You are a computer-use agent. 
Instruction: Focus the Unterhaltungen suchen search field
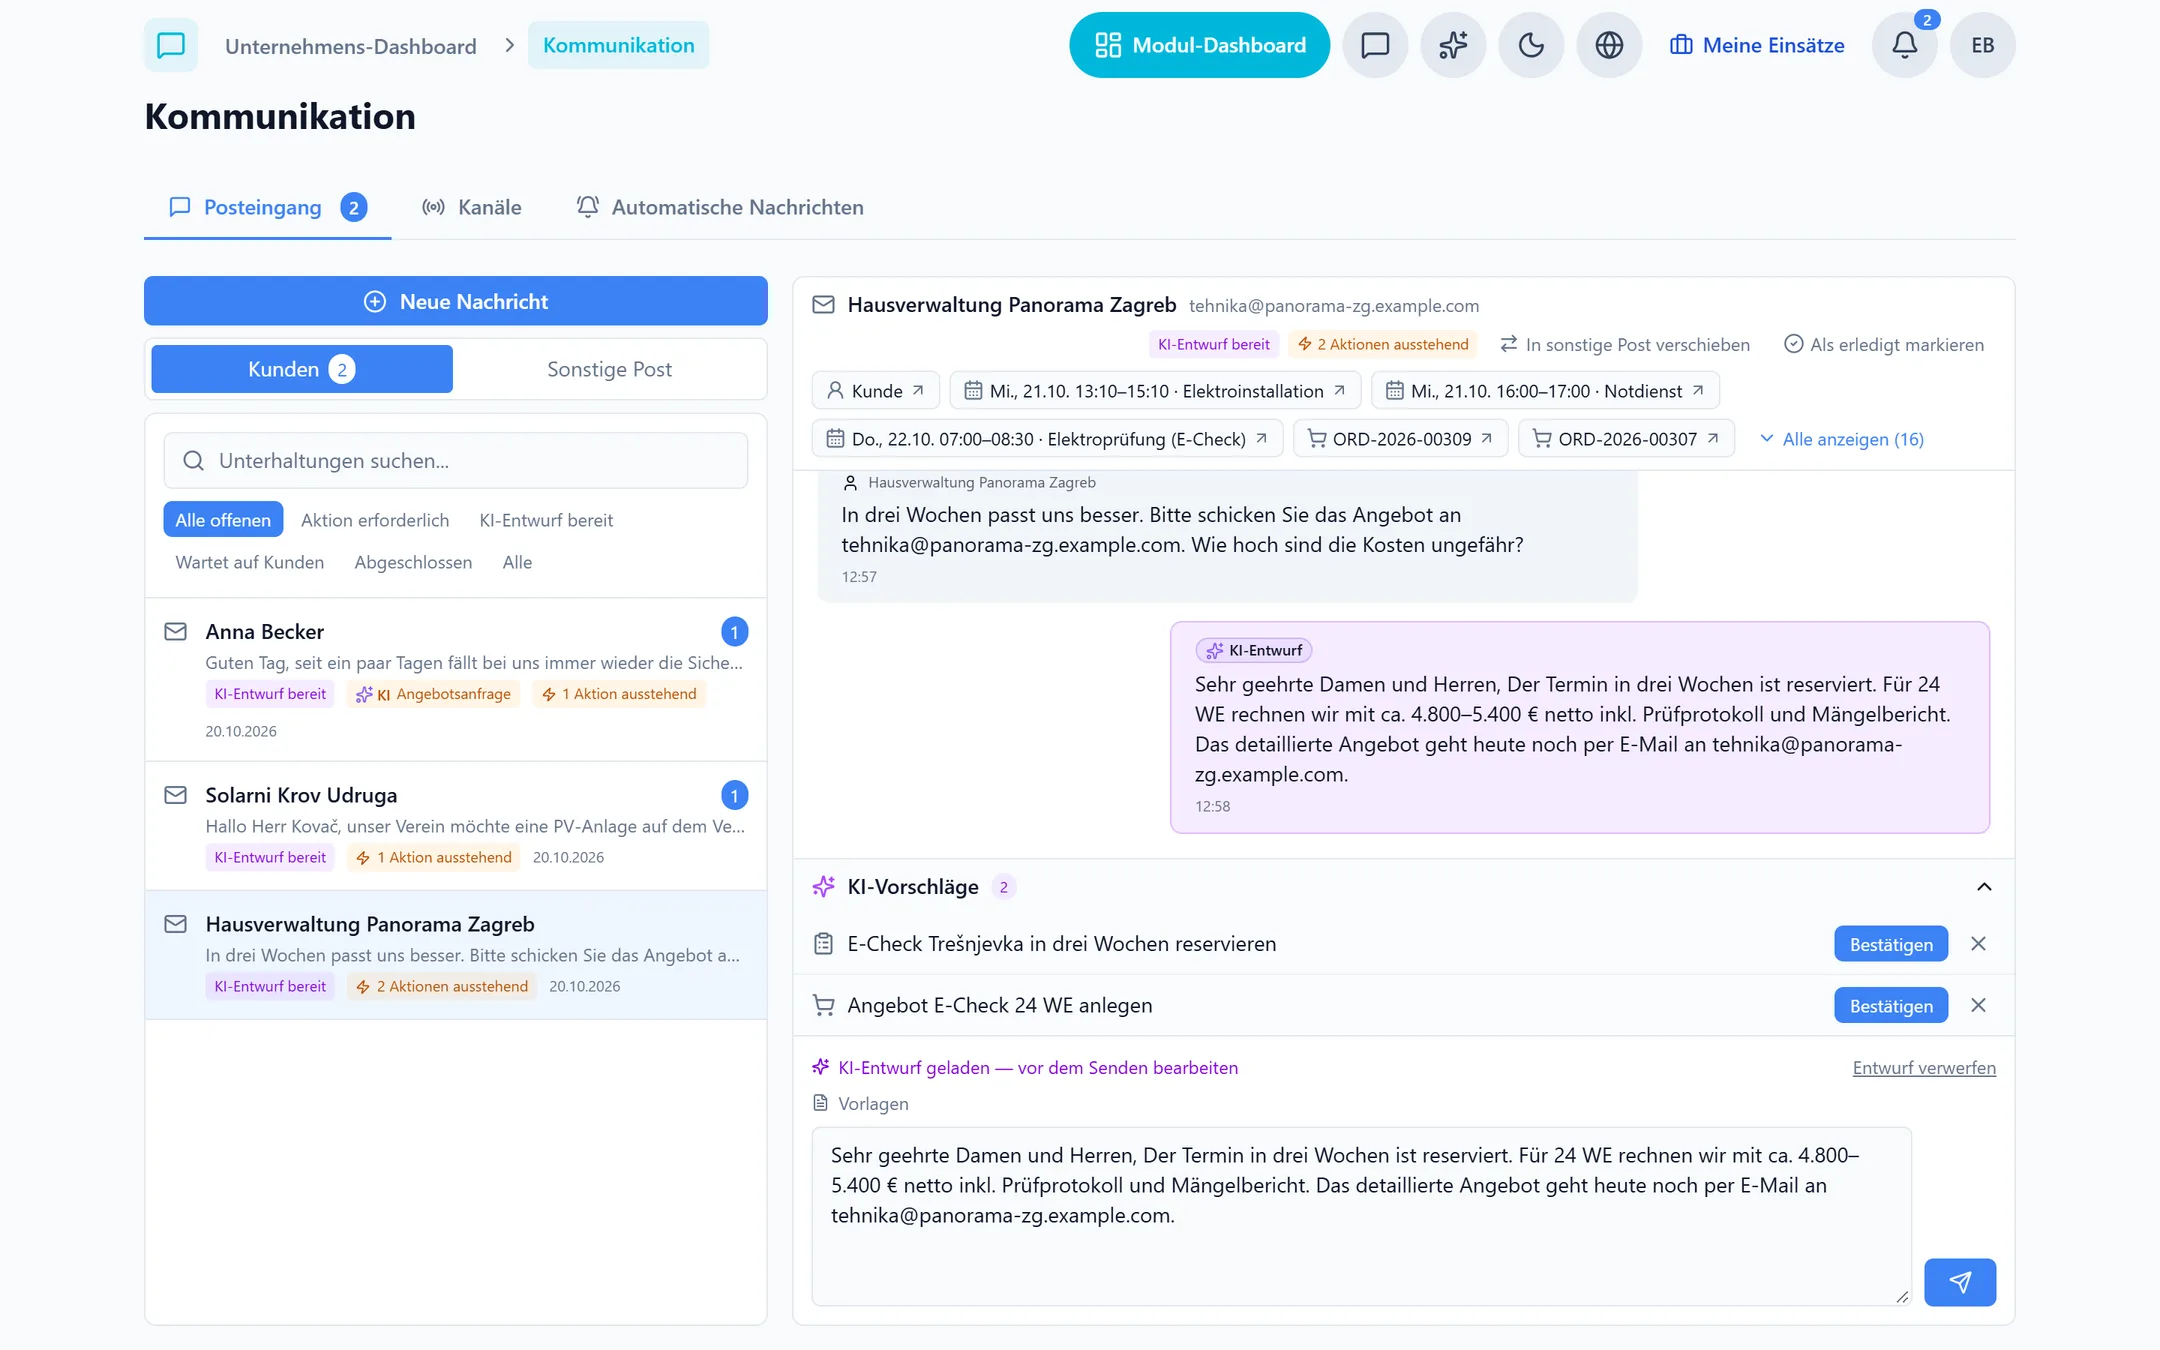[456, 461]
